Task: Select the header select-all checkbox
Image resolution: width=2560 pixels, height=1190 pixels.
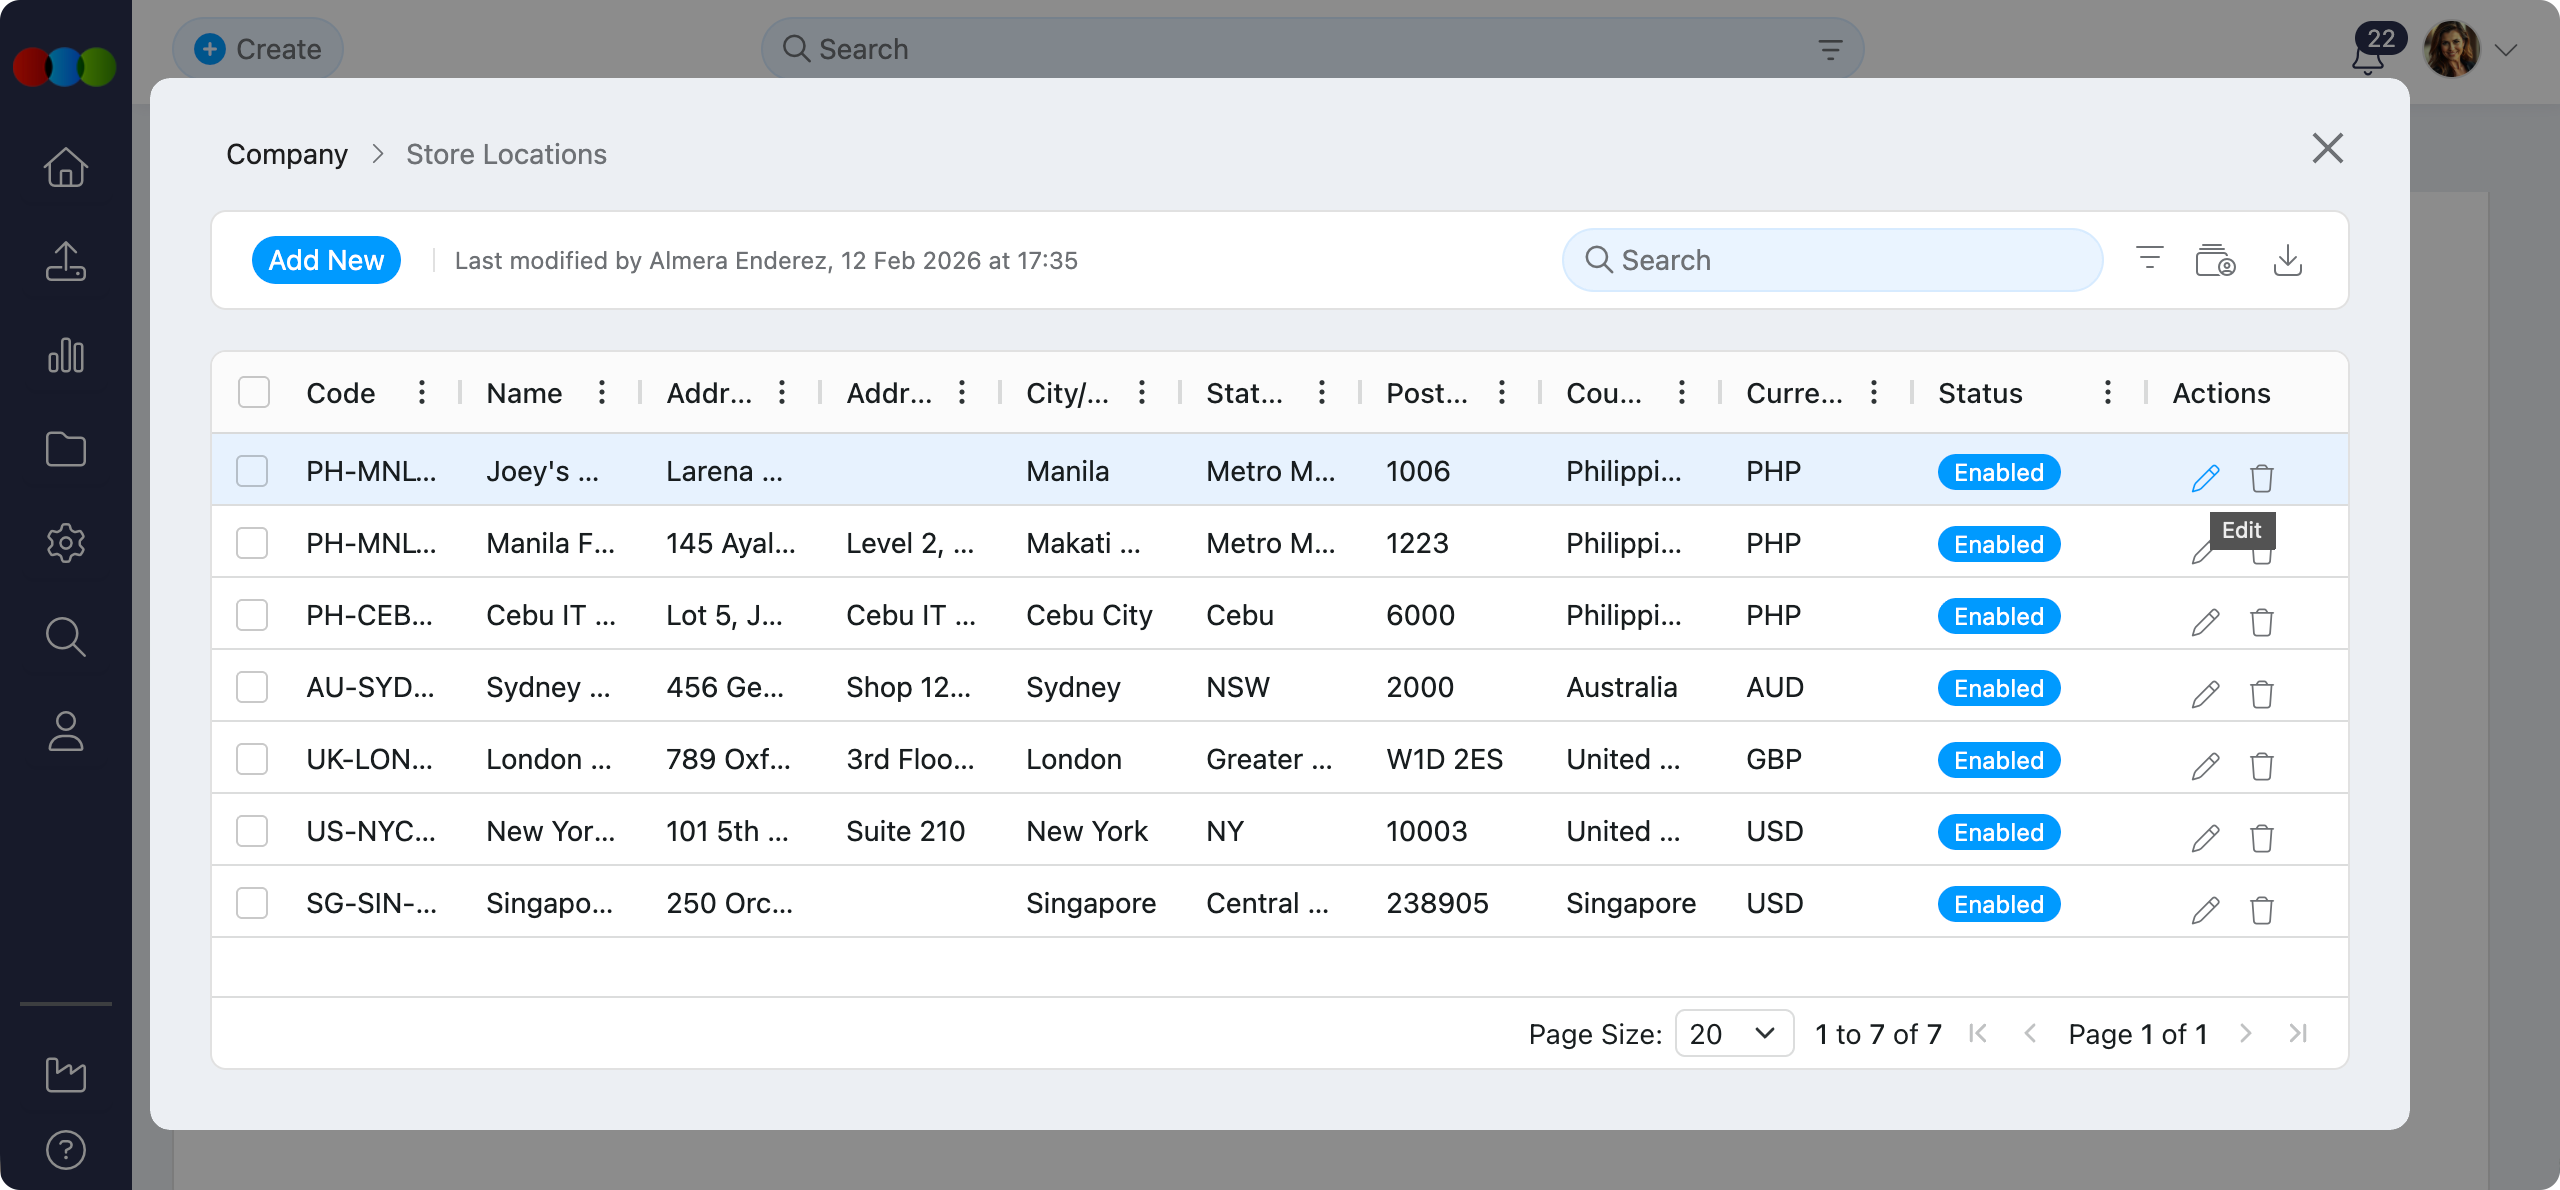Action: (254, 392)
